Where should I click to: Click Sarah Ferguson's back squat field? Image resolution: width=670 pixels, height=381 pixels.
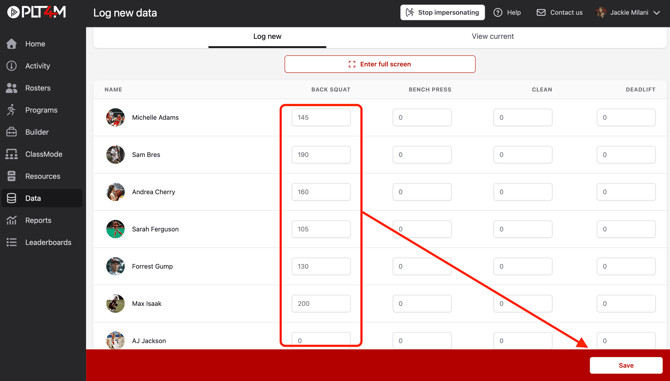321,229
